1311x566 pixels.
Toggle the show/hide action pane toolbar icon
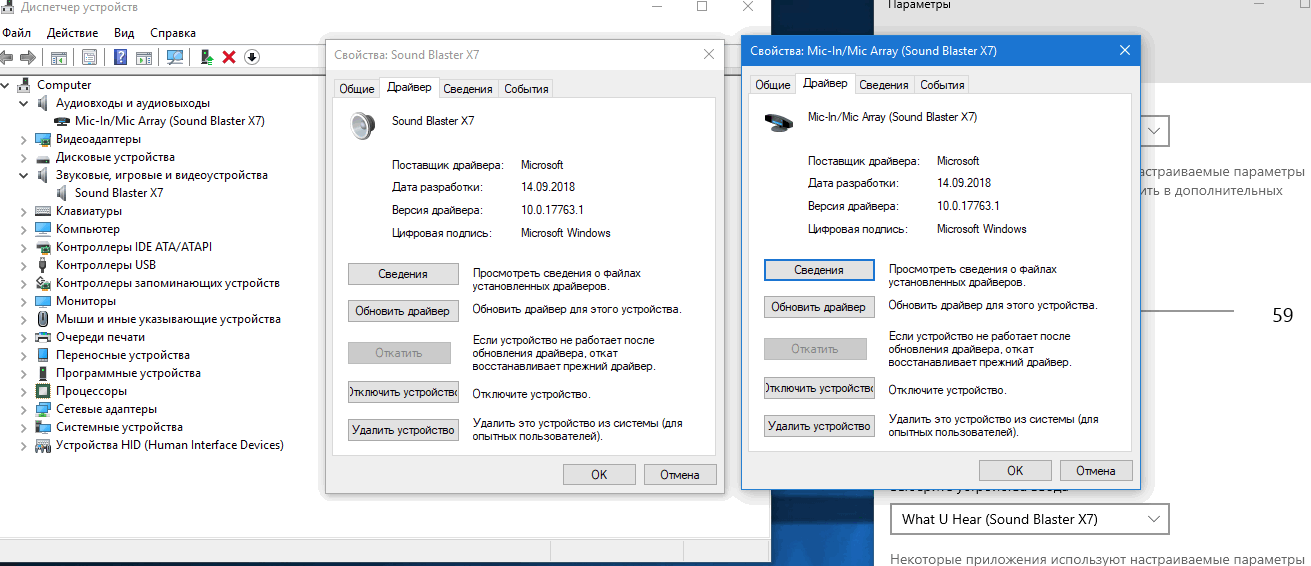pyautogui.click(x=144, y=57)
